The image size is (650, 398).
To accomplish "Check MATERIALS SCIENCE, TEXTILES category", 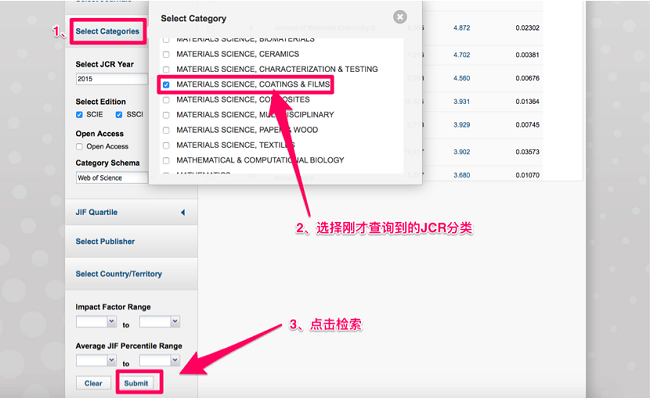I will pyautogui.click(x=166, y=145).
